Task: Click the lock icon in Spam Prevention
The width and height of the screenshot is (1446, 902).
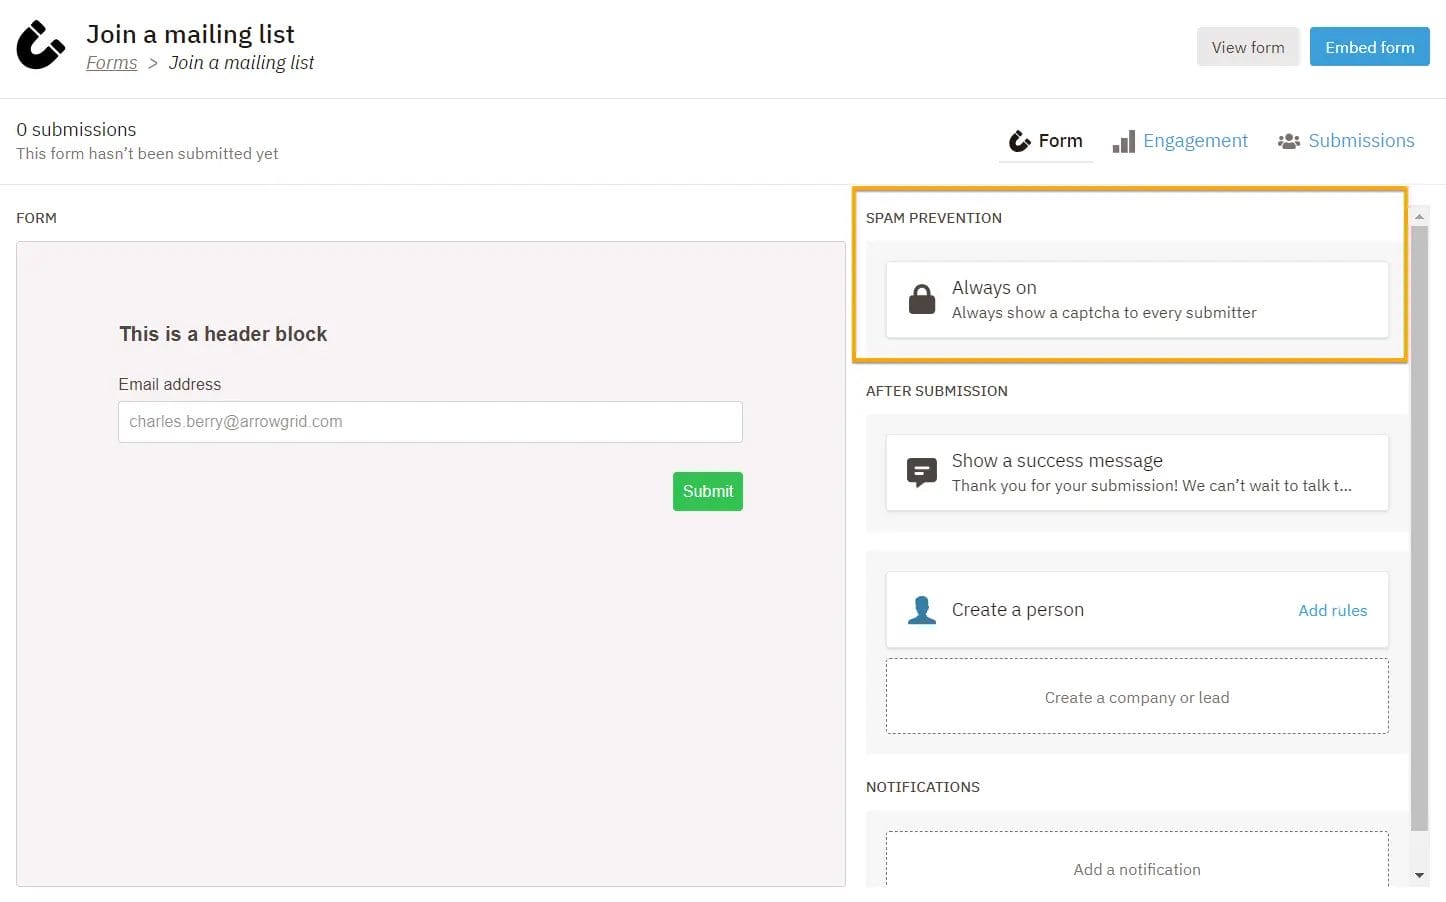Action: tap(921, 299)
